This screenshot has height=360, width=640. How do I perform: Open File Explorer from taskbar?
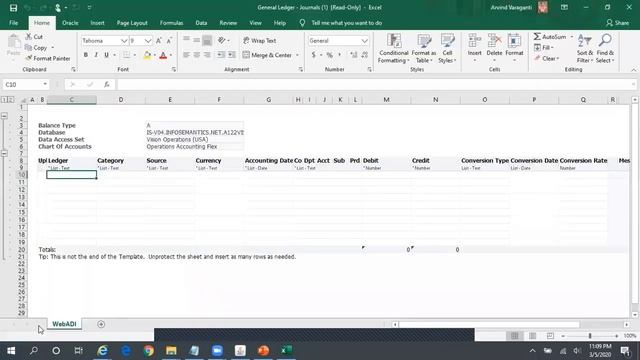pyautogui.click(x=171, y=351)
